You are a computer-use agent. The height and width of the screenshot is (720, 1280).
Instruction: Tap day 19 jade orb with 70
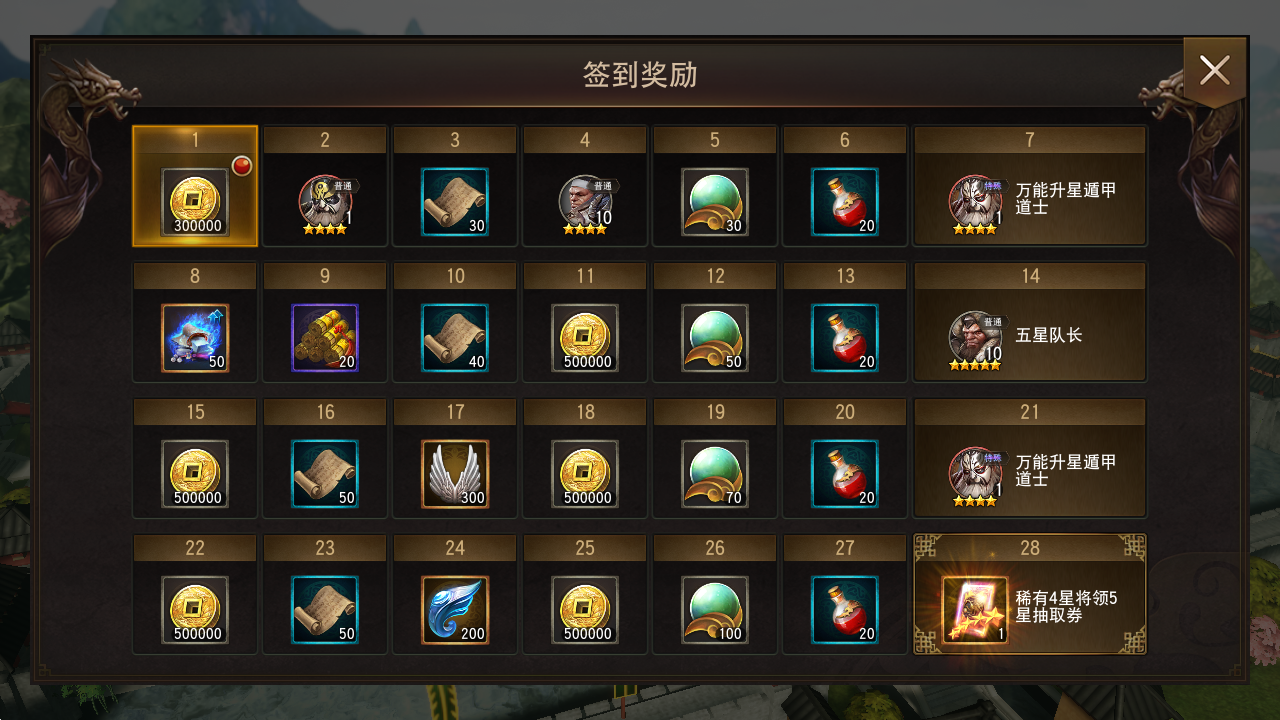(715, 474)
